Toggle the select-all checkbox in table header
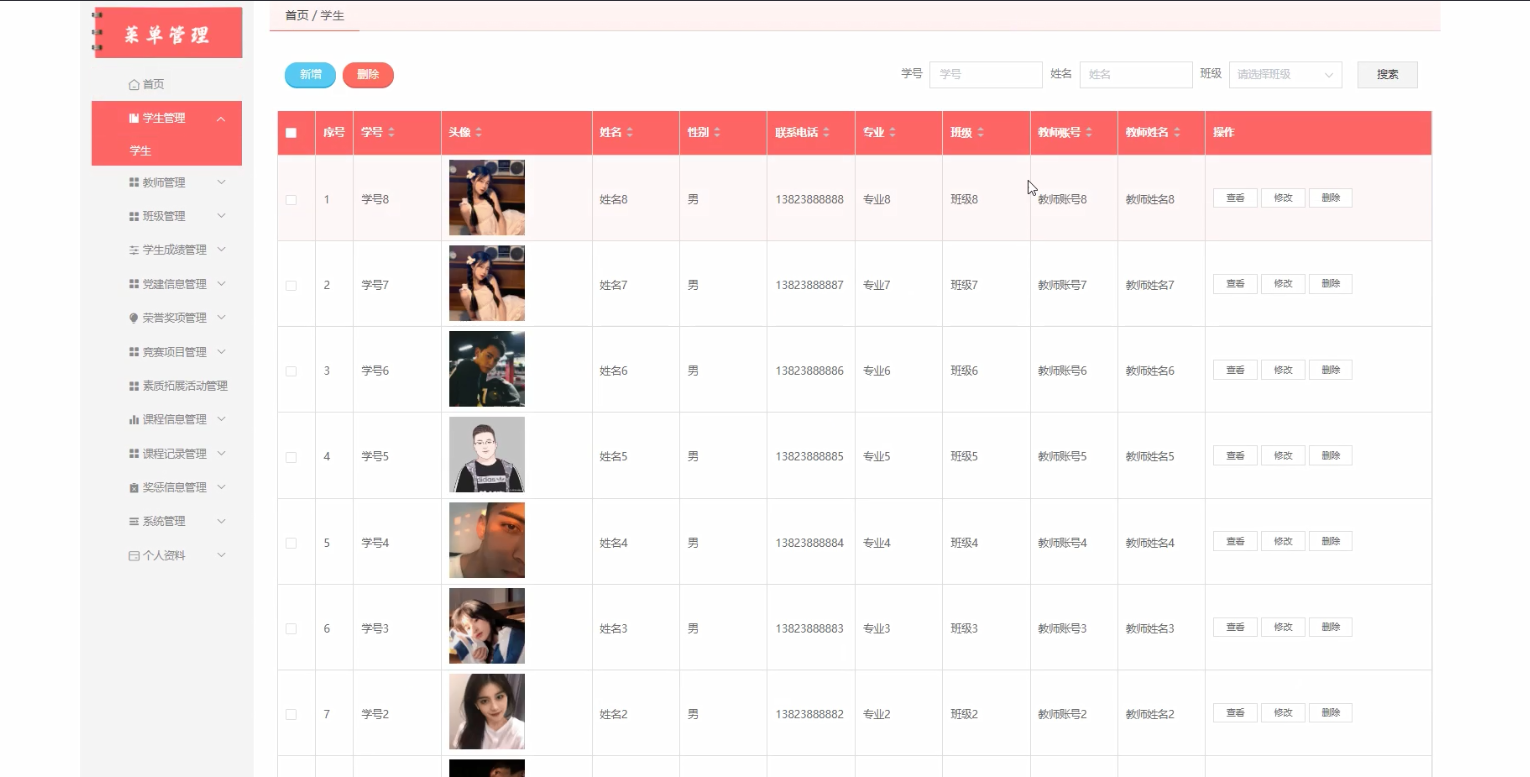Image resolution: width=1530 pixels, height=777 pixels. click(x=291, y=133)
